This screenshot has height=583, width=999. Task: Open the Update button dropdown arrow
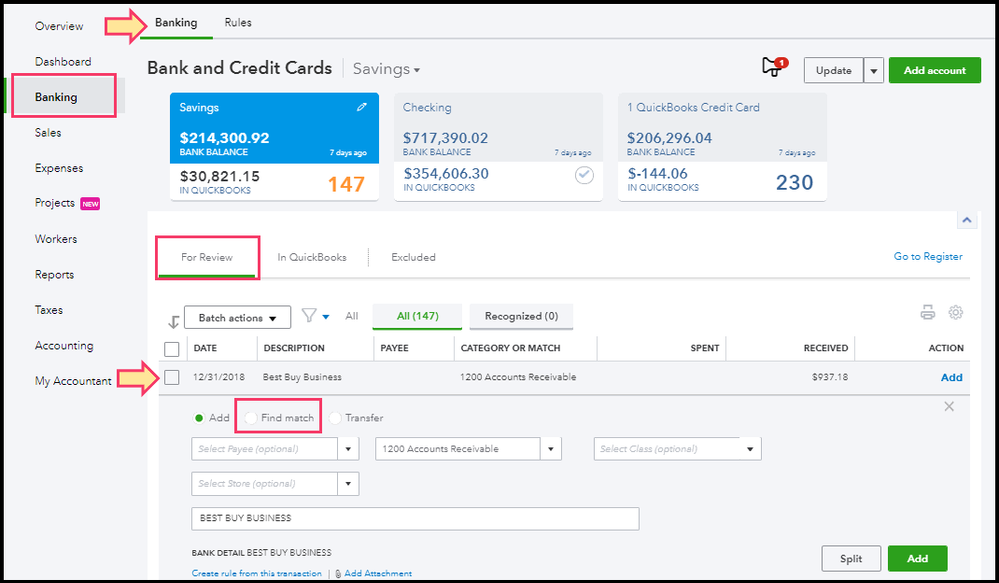point(873,71)
